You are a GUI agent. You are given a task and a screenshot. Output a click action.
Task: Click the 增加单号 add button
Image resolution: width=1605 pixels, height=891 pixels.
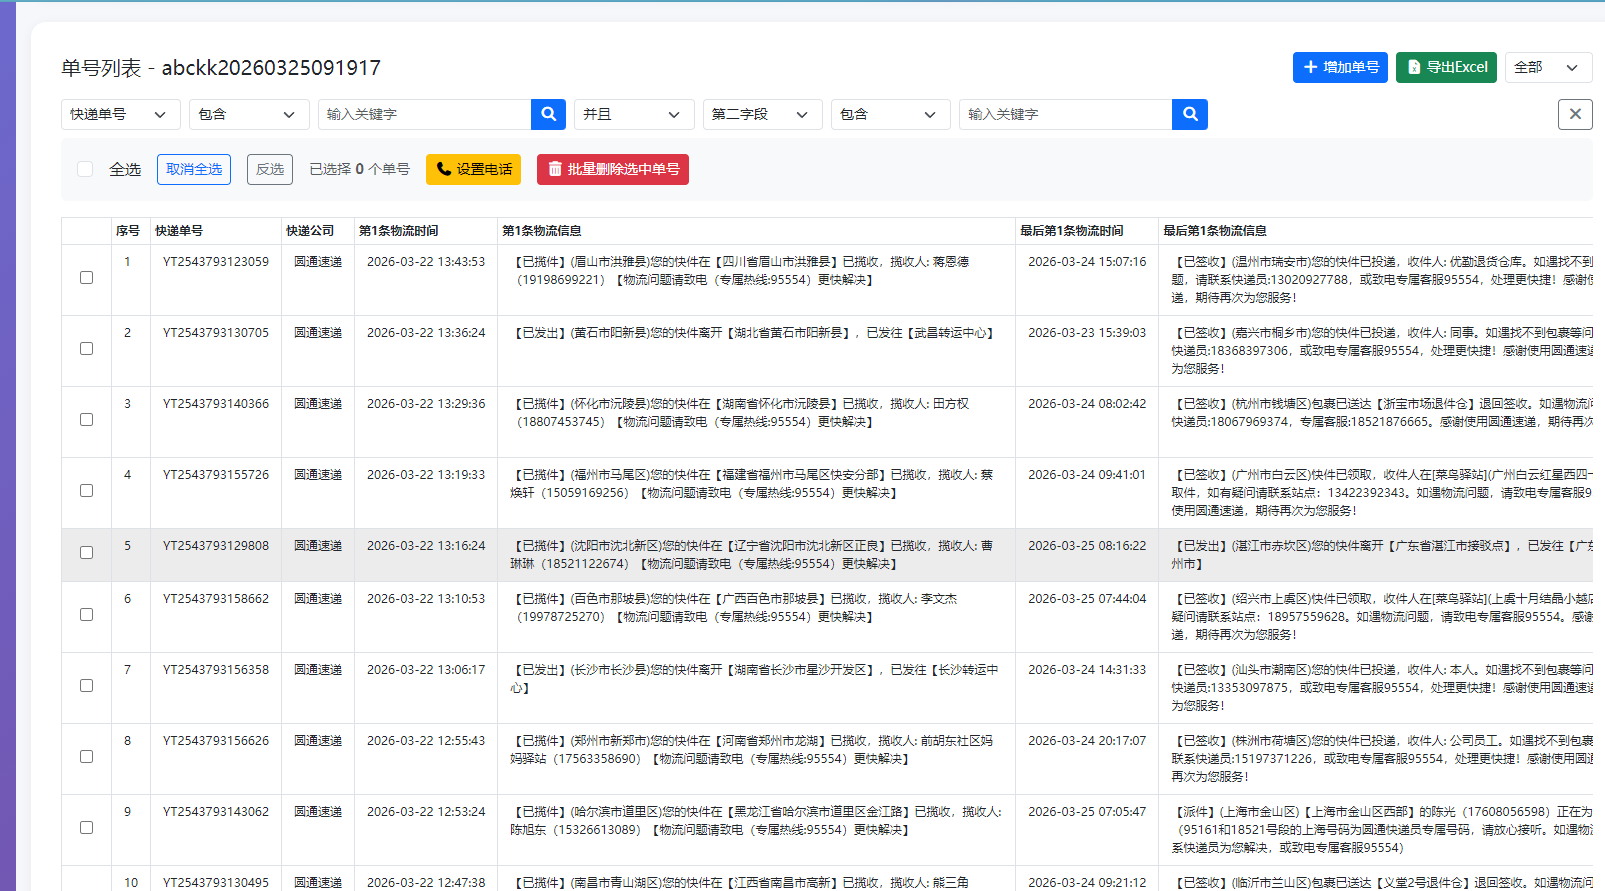(1340, 67)
